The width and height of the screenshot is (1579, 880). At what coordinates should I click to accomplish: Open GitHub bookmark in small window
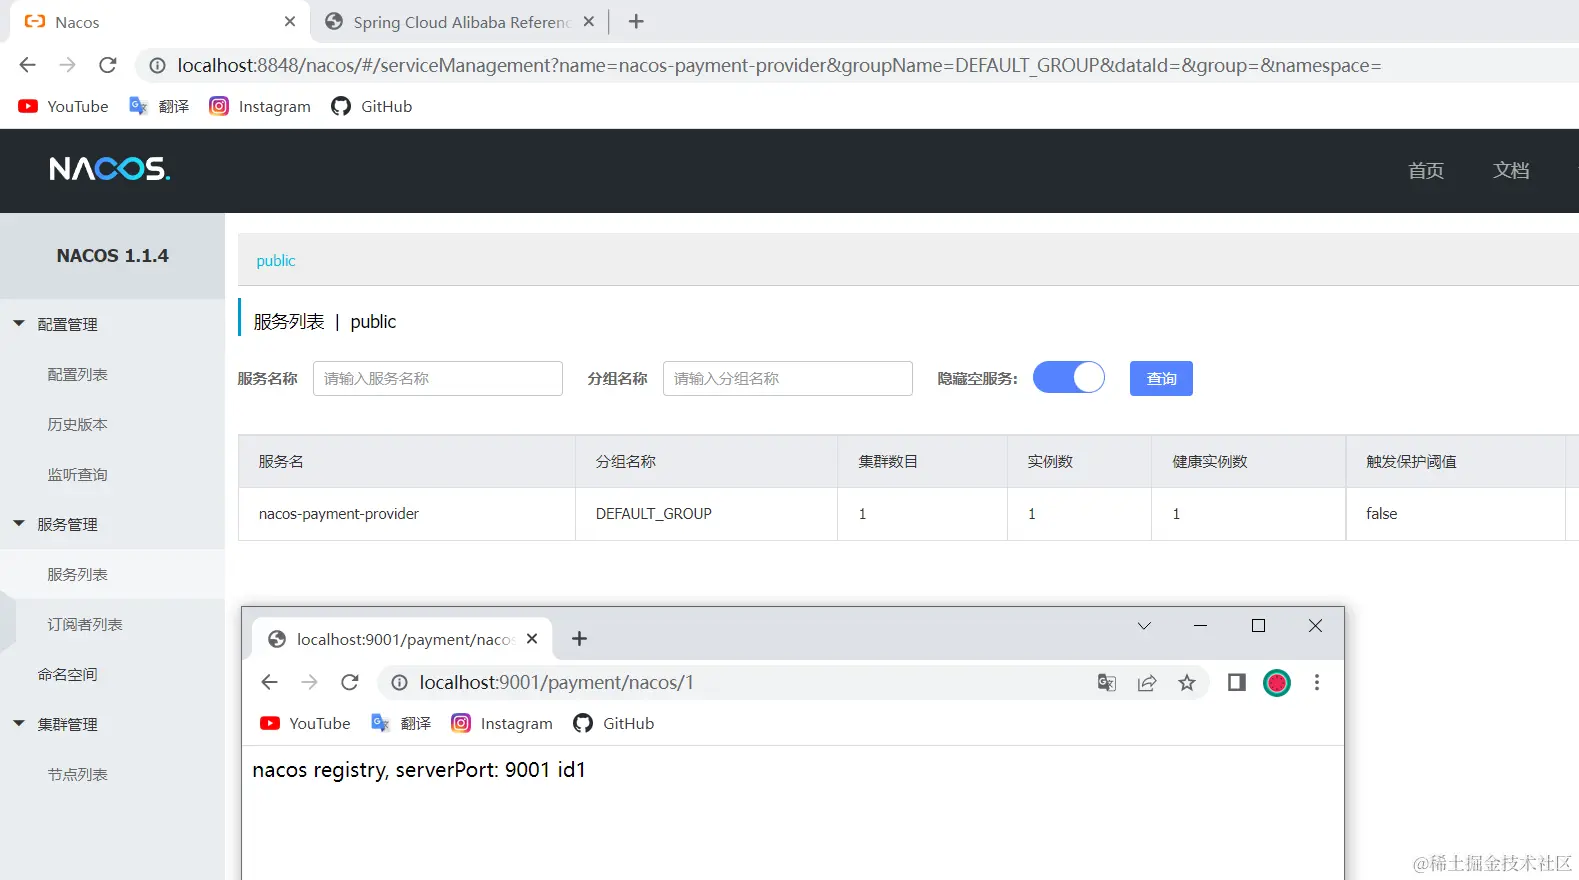tap(614, 723)
